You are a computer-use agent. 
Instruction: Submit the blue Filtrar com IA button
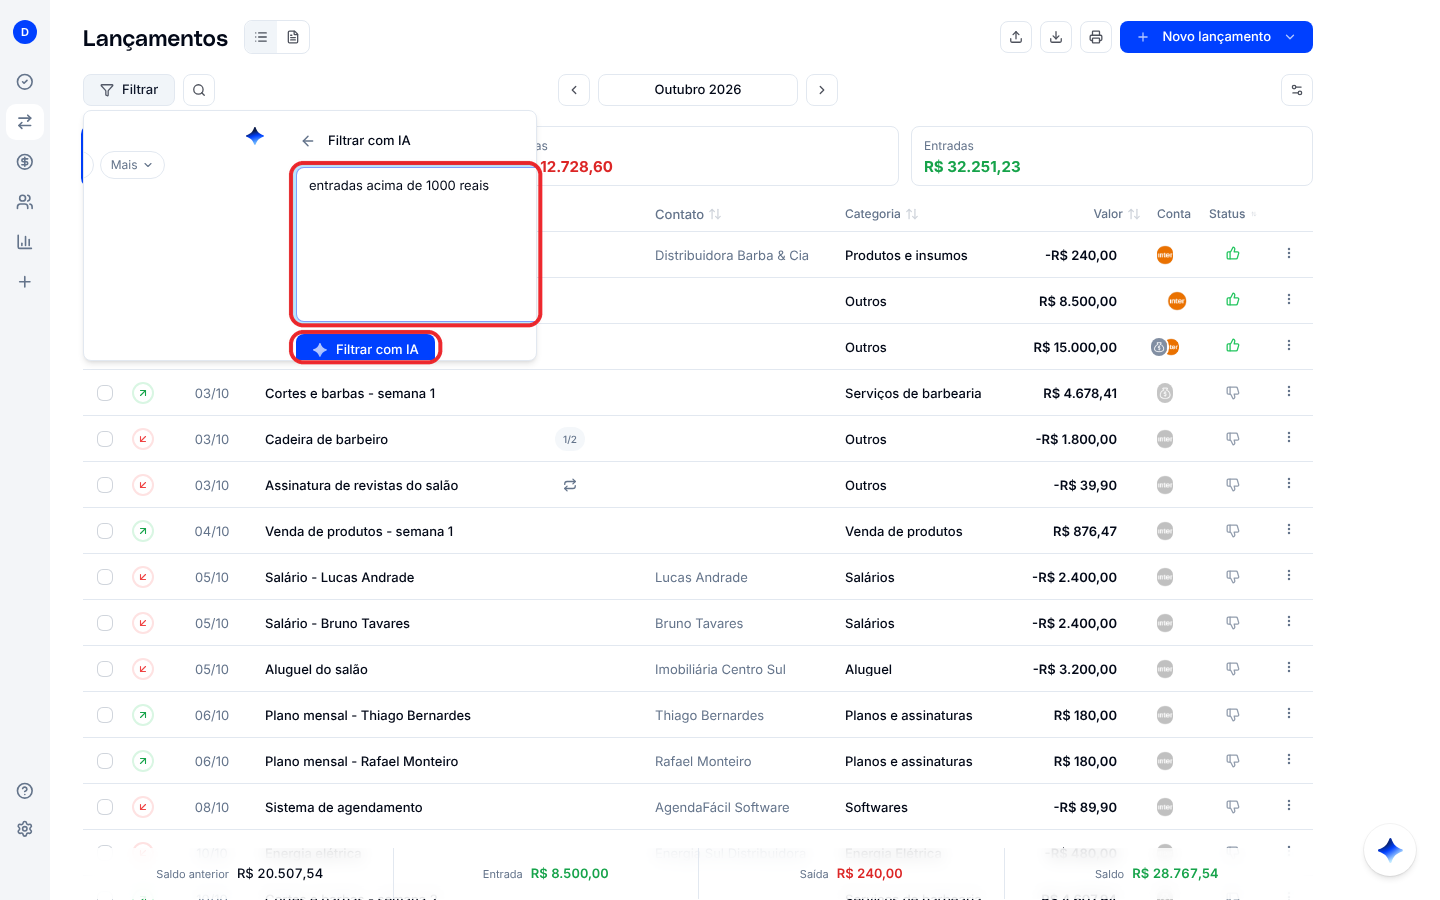(366, 349)
